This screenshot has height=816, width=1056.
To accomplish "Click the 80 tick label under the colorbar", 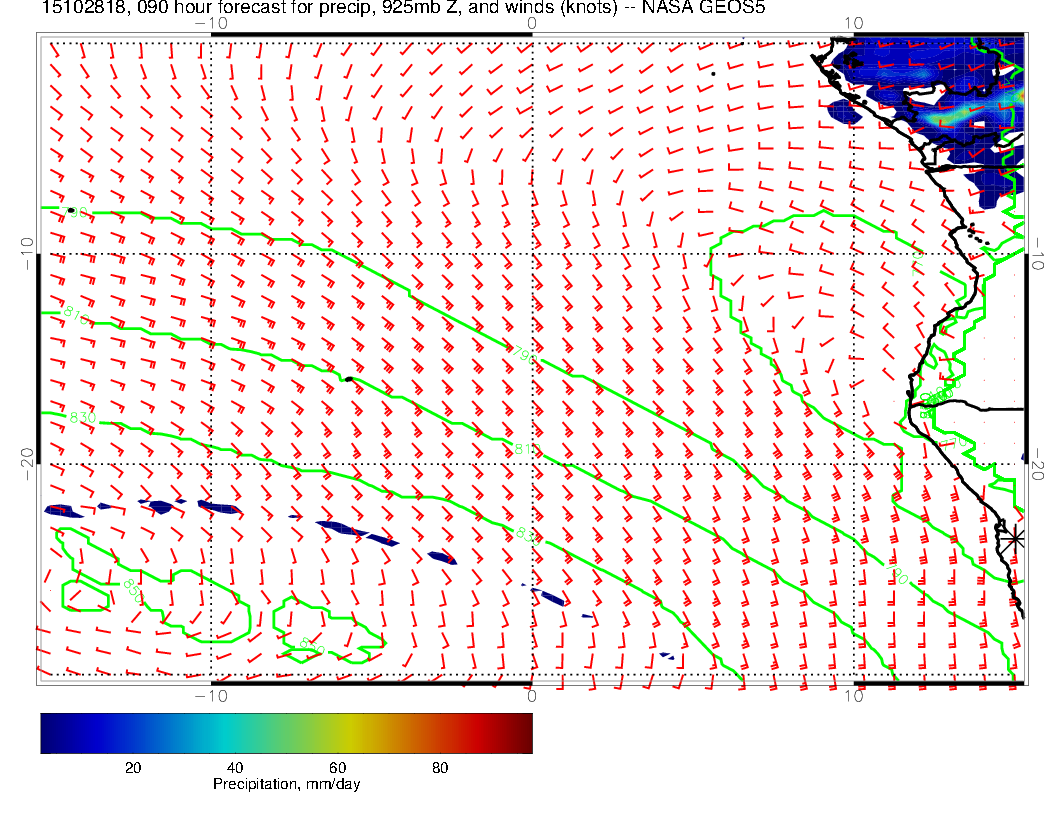I will point(439,767).
